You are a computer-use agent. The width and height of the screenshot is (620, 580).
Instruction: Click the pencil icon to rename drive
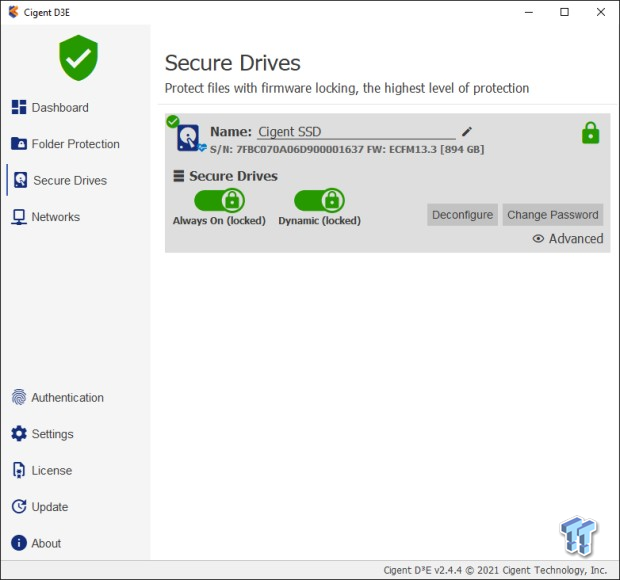click(467, 131)
